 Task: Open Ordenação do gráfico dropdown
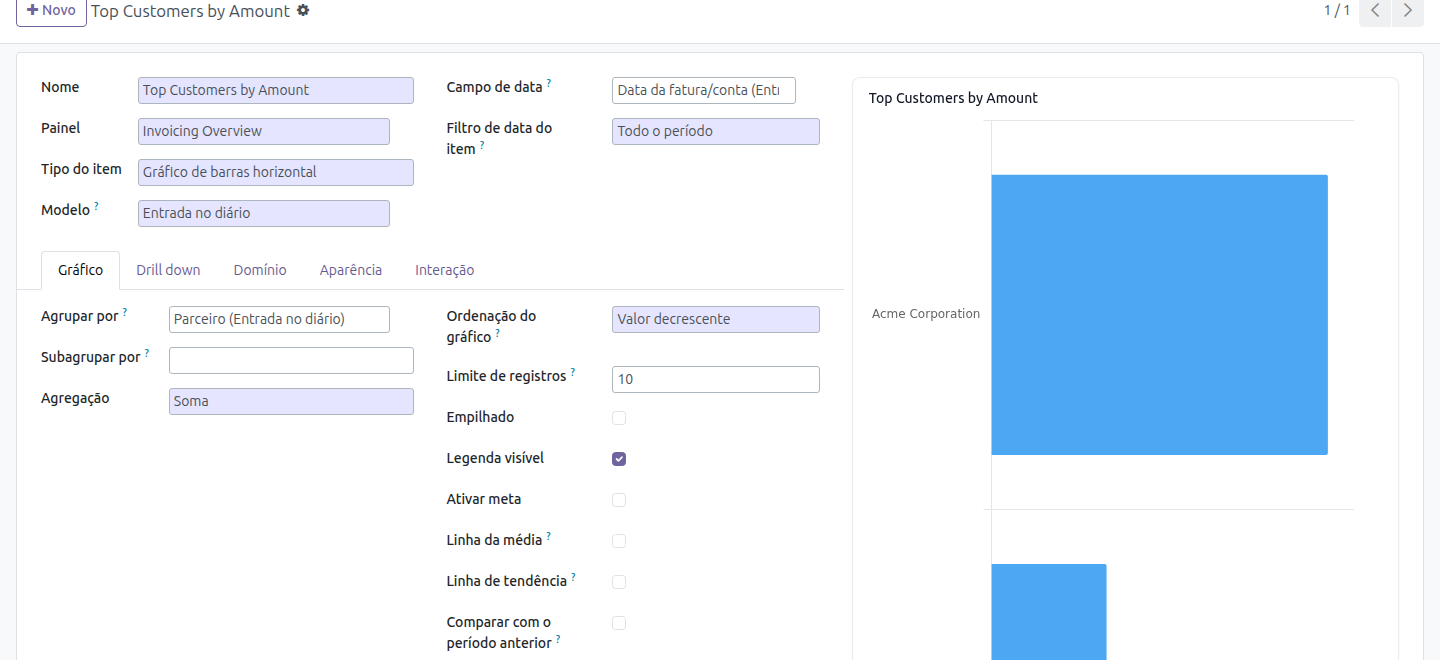click(716, 319)
